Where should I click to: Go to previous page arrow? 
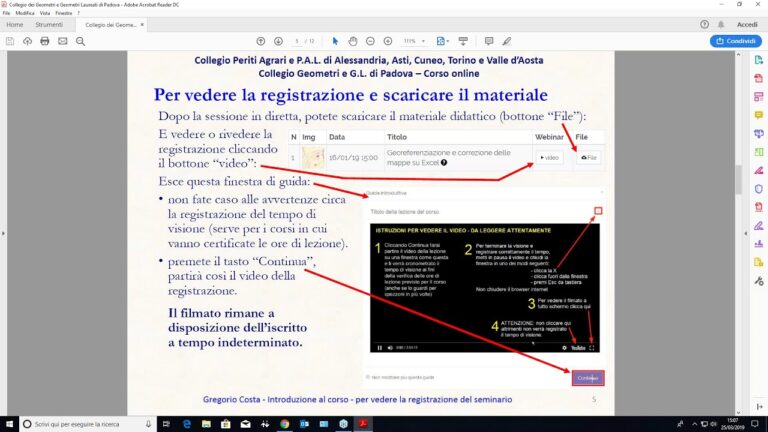(x=261, y=41)
